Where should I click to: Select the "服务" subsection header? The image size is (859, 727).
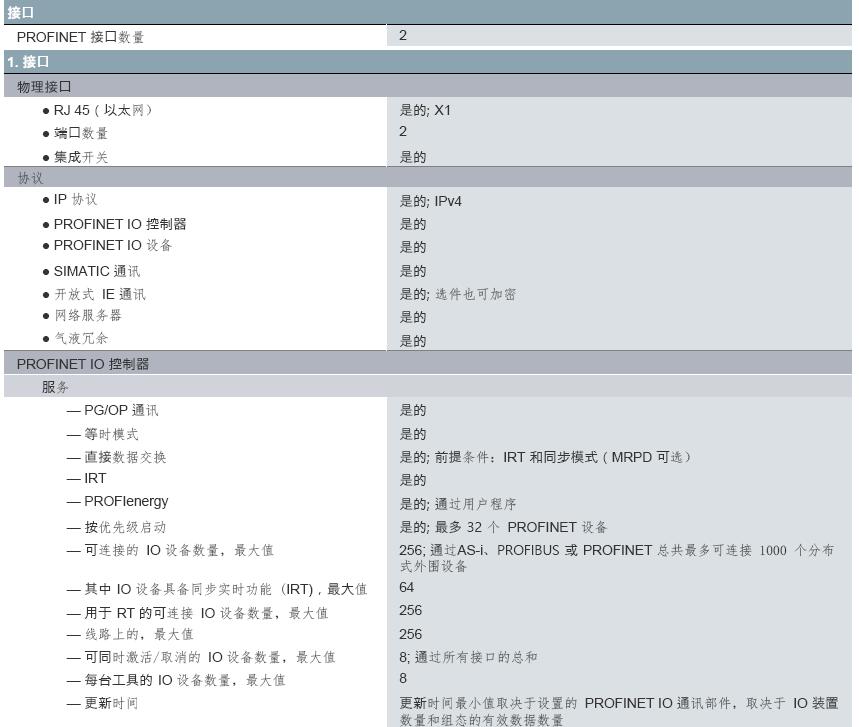click(428, 387)
